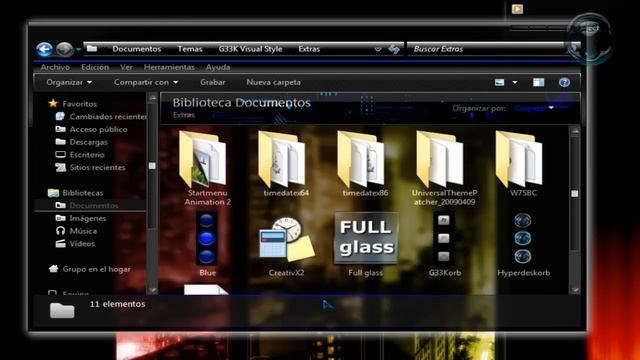Select the CreativX2 item
The width and height of the screenshot is (640, 360).
point(286,247)
